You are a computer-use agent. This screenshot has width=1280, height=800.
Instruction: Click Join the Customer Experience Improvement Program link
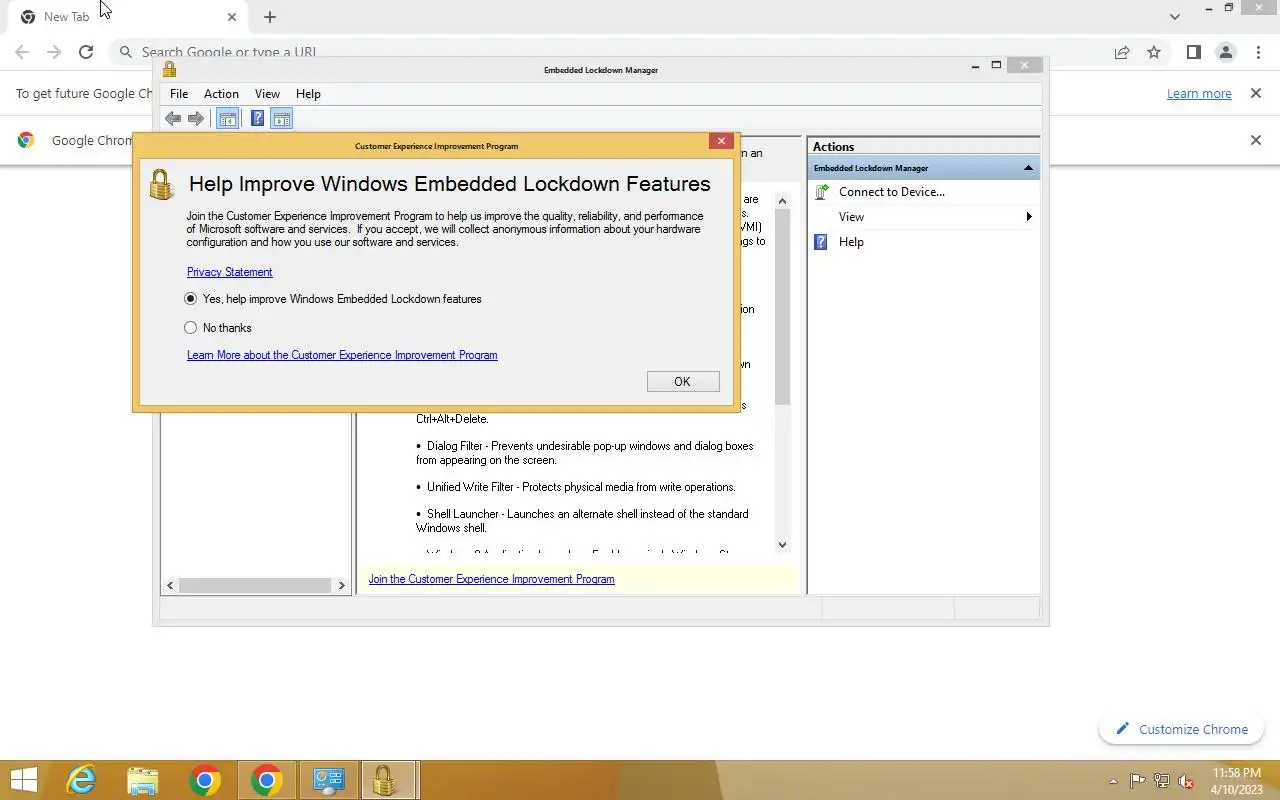pos(491,579)
